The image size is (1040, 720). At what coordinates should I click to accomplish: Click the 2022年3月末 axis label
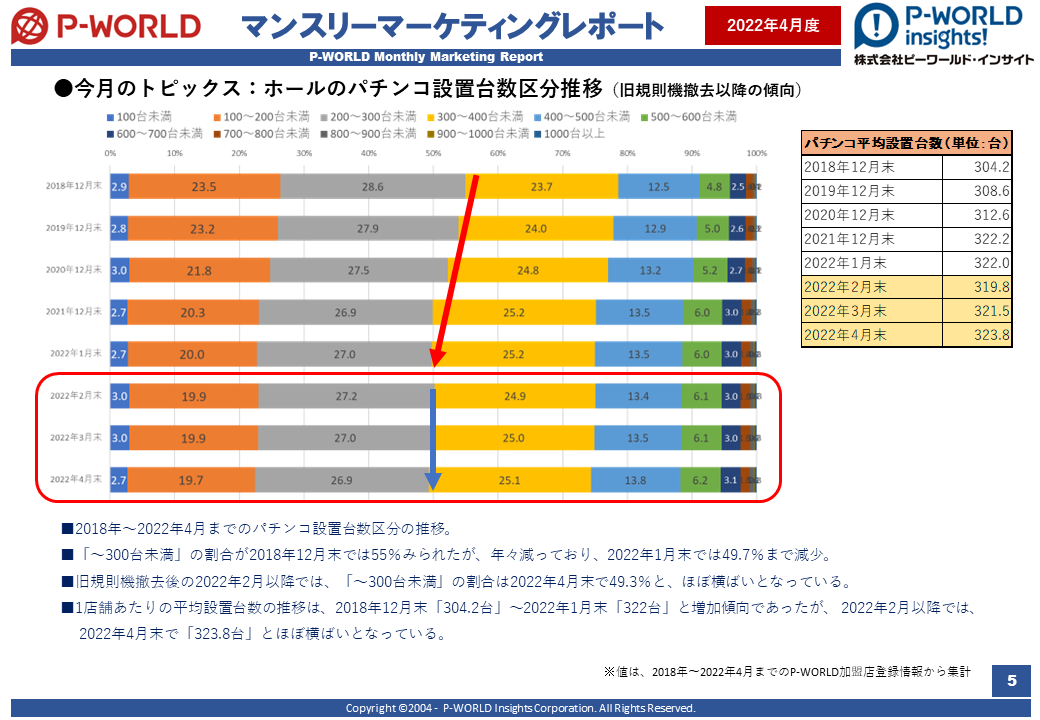click(x=76, y=437)
